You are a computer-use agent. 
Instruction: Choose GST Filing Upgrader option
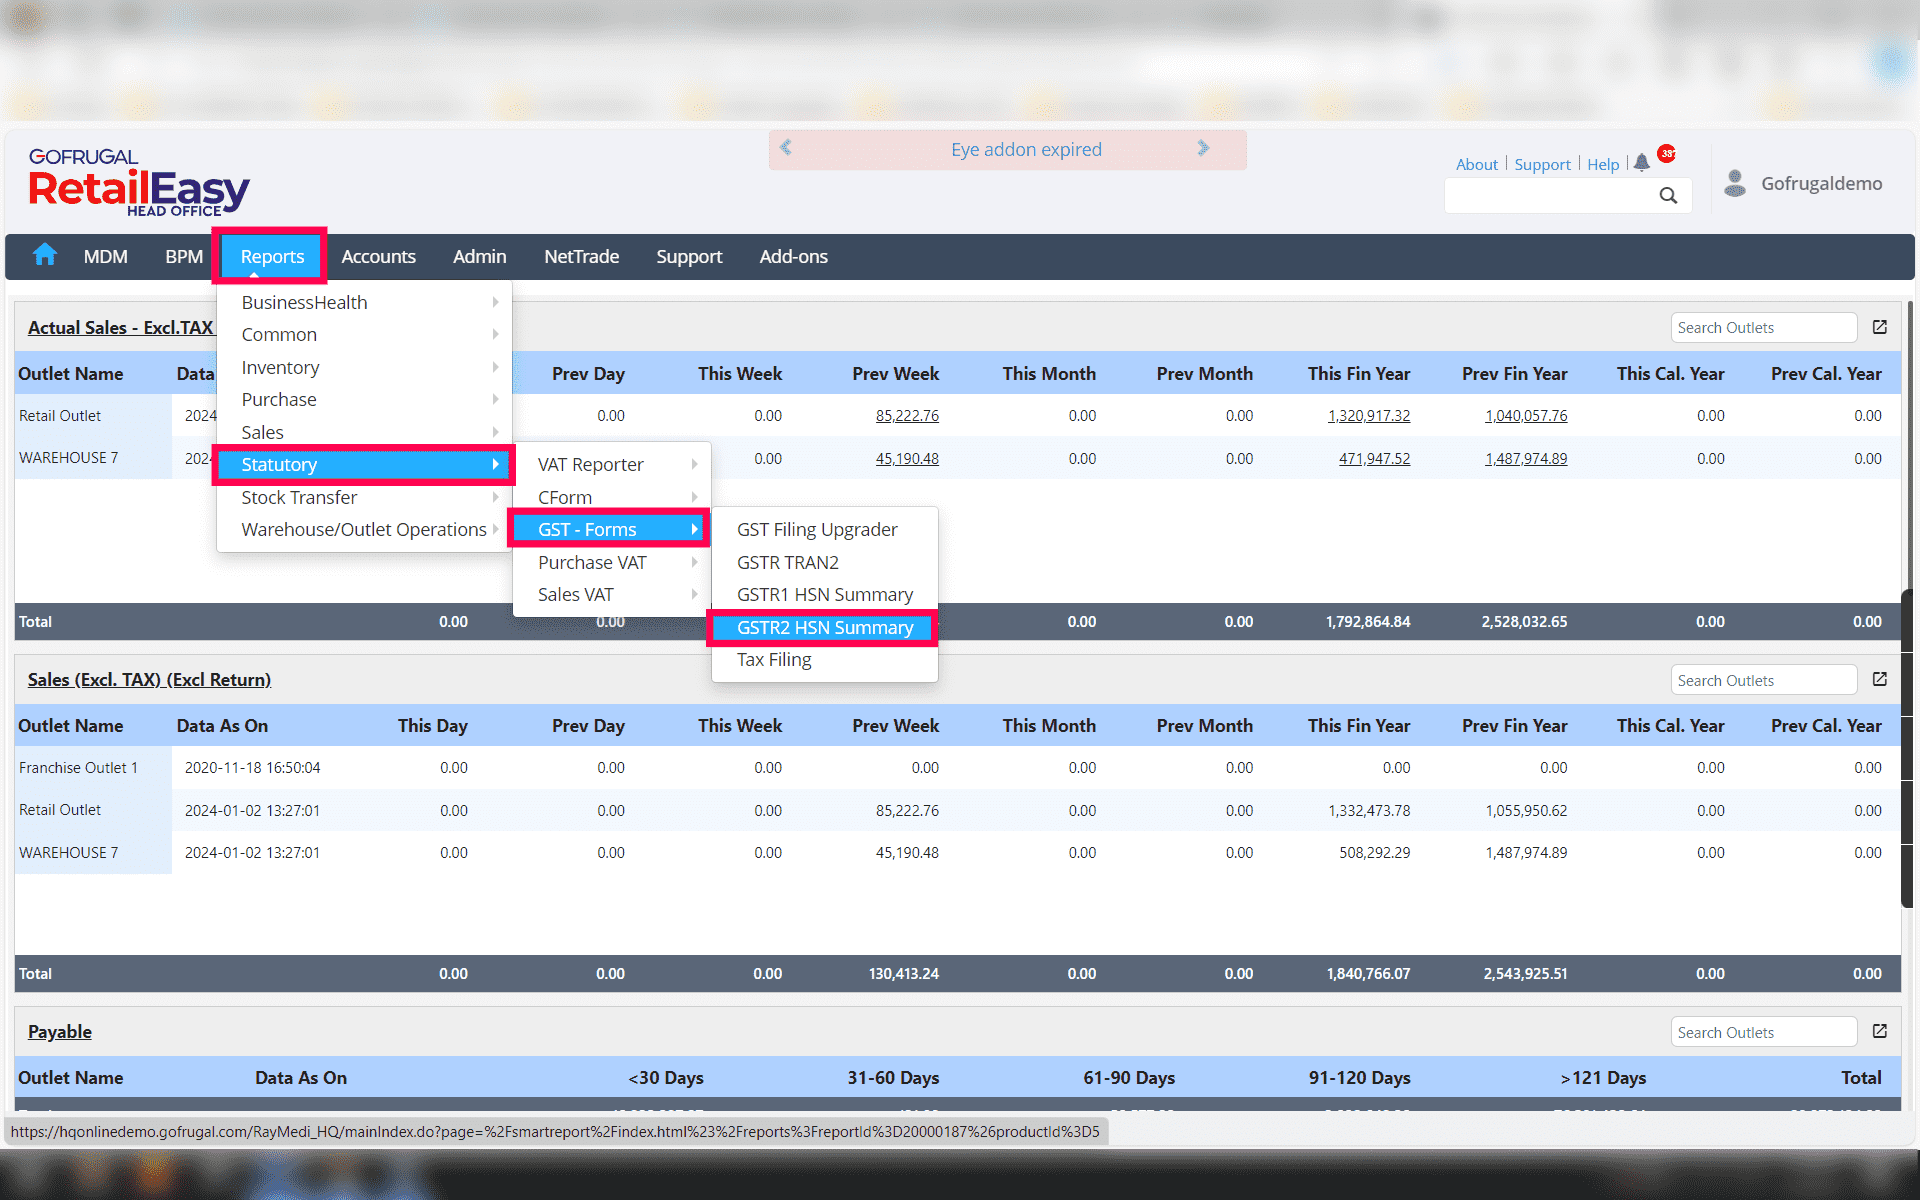coord(816,530)
